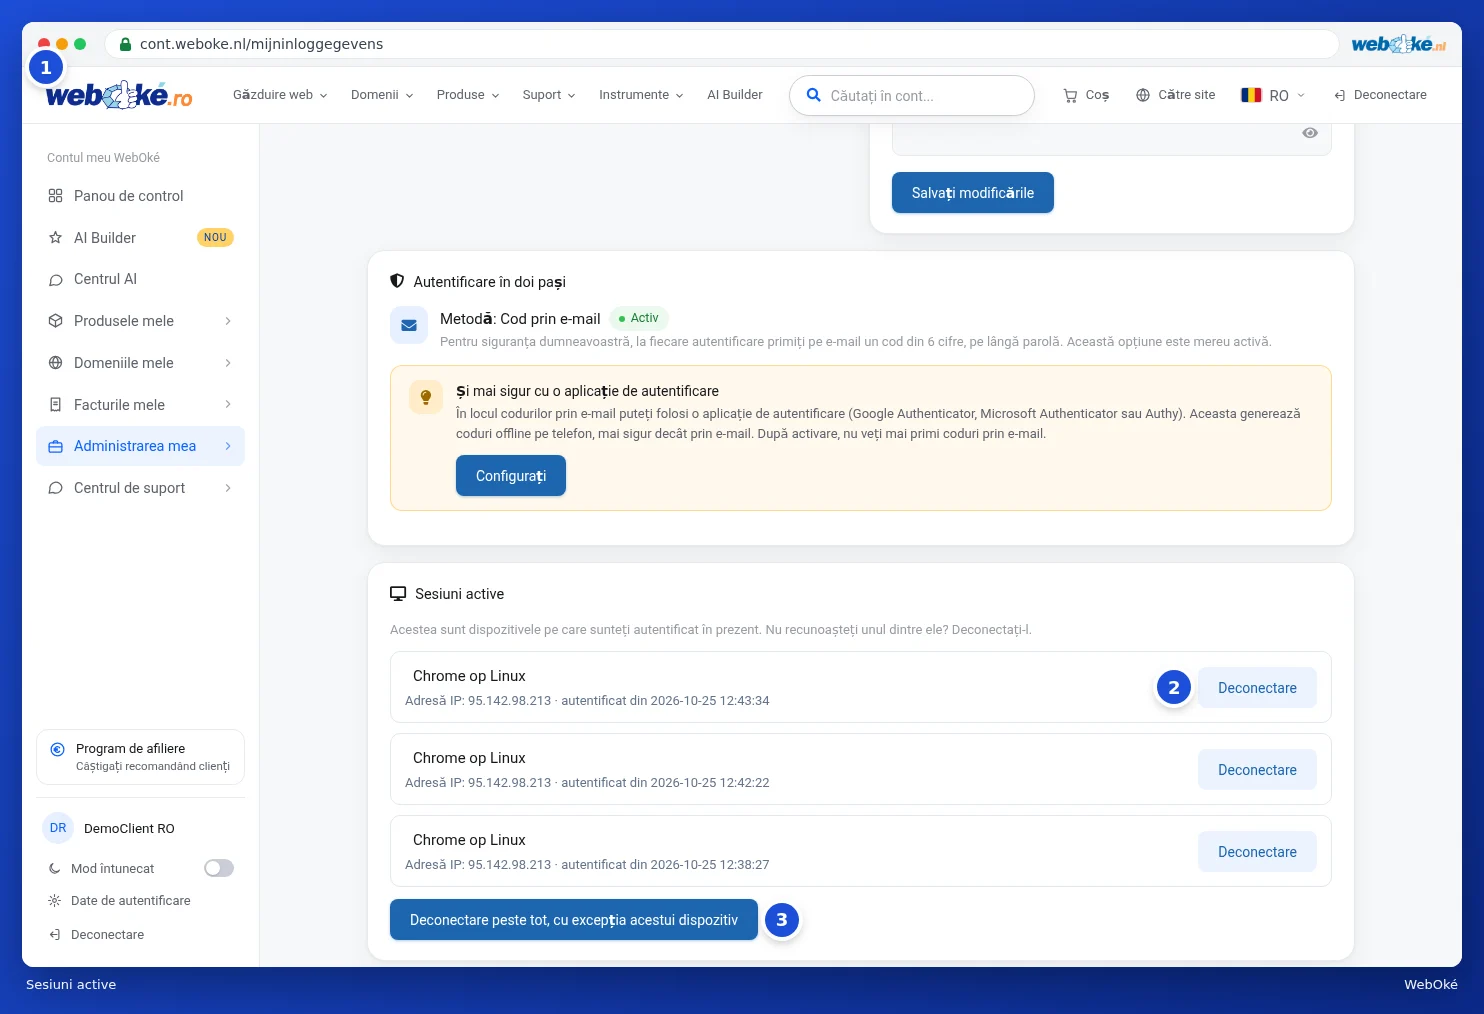Open the Domenii dropdown menu

(x=382, y=95)
